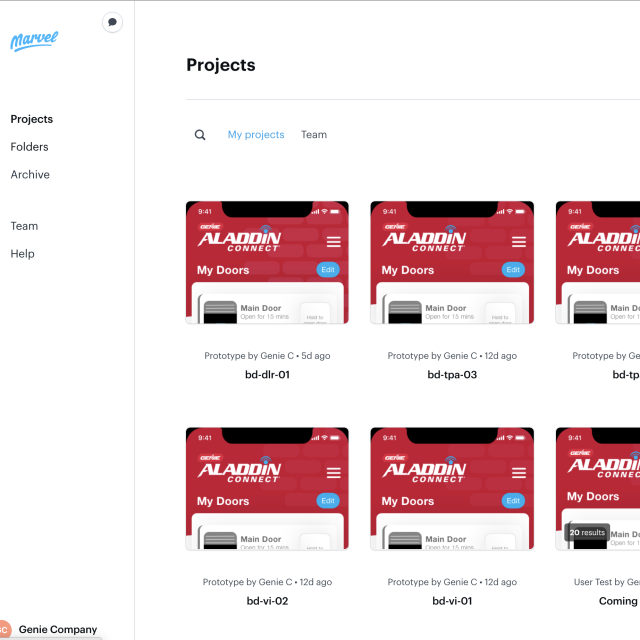Click Edit button in bd-dlr-01 preview
The height and width of the screenshot is (640, 640).
point(328,270)
